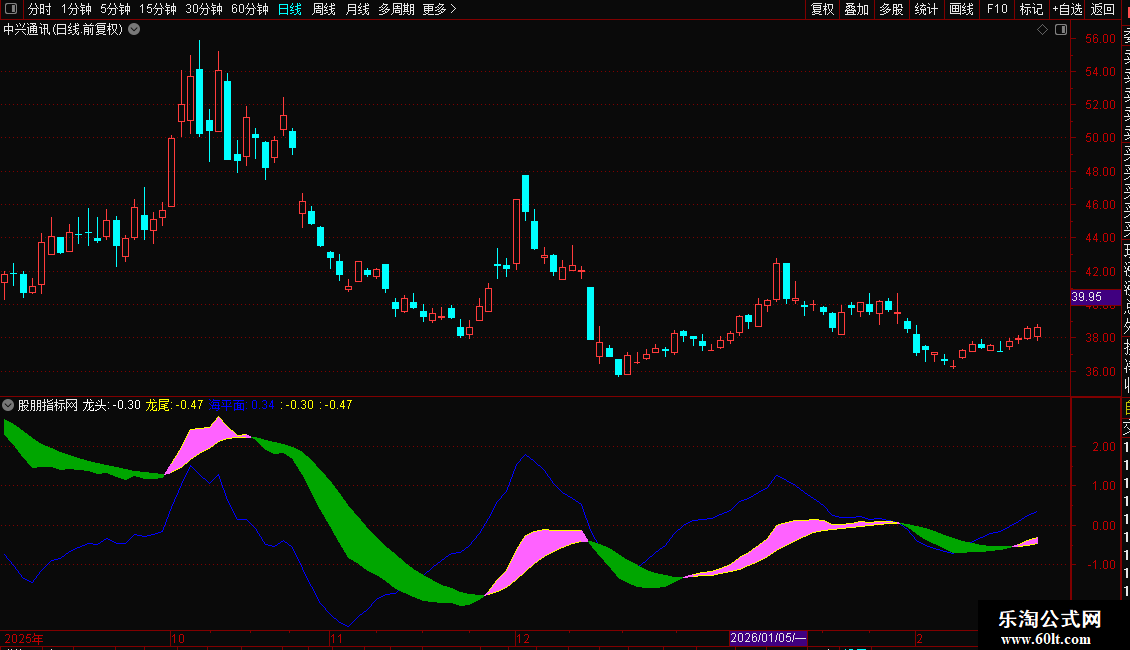Viewport: 1130px width, 650px height.
Task: Switch to 月线 monthly chart
Action: coord(357,9)
